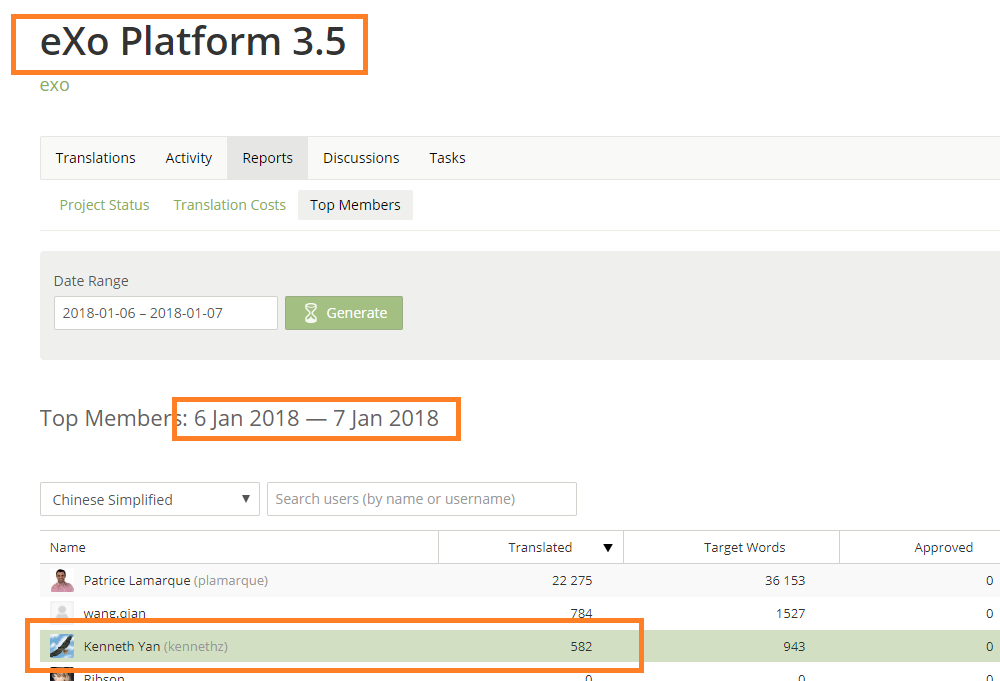Image resolution: width=1000 pixels, height=681 pixels.
Task: Click Kenneth Yan's name
Action: 122,647
